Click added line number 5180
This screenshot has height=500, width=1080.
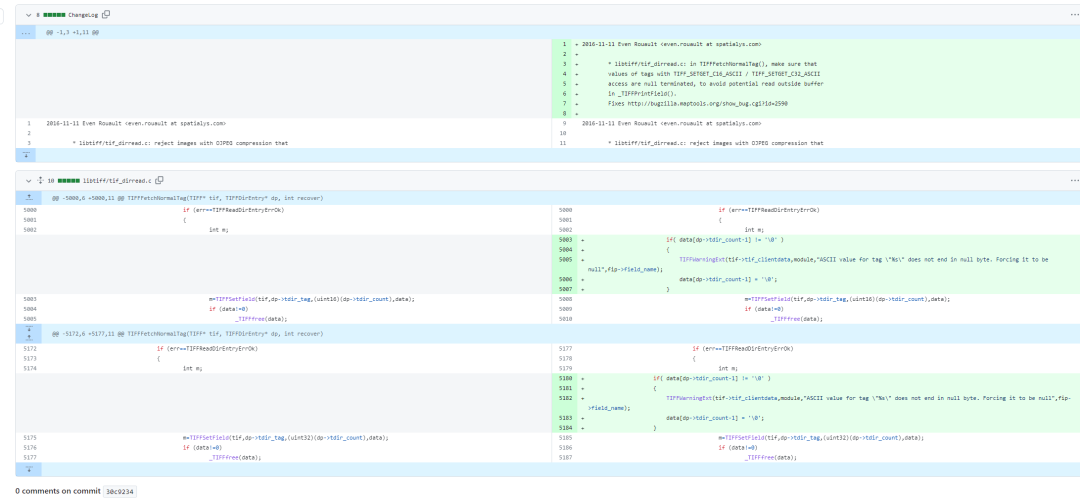click(x=567, y=378)
